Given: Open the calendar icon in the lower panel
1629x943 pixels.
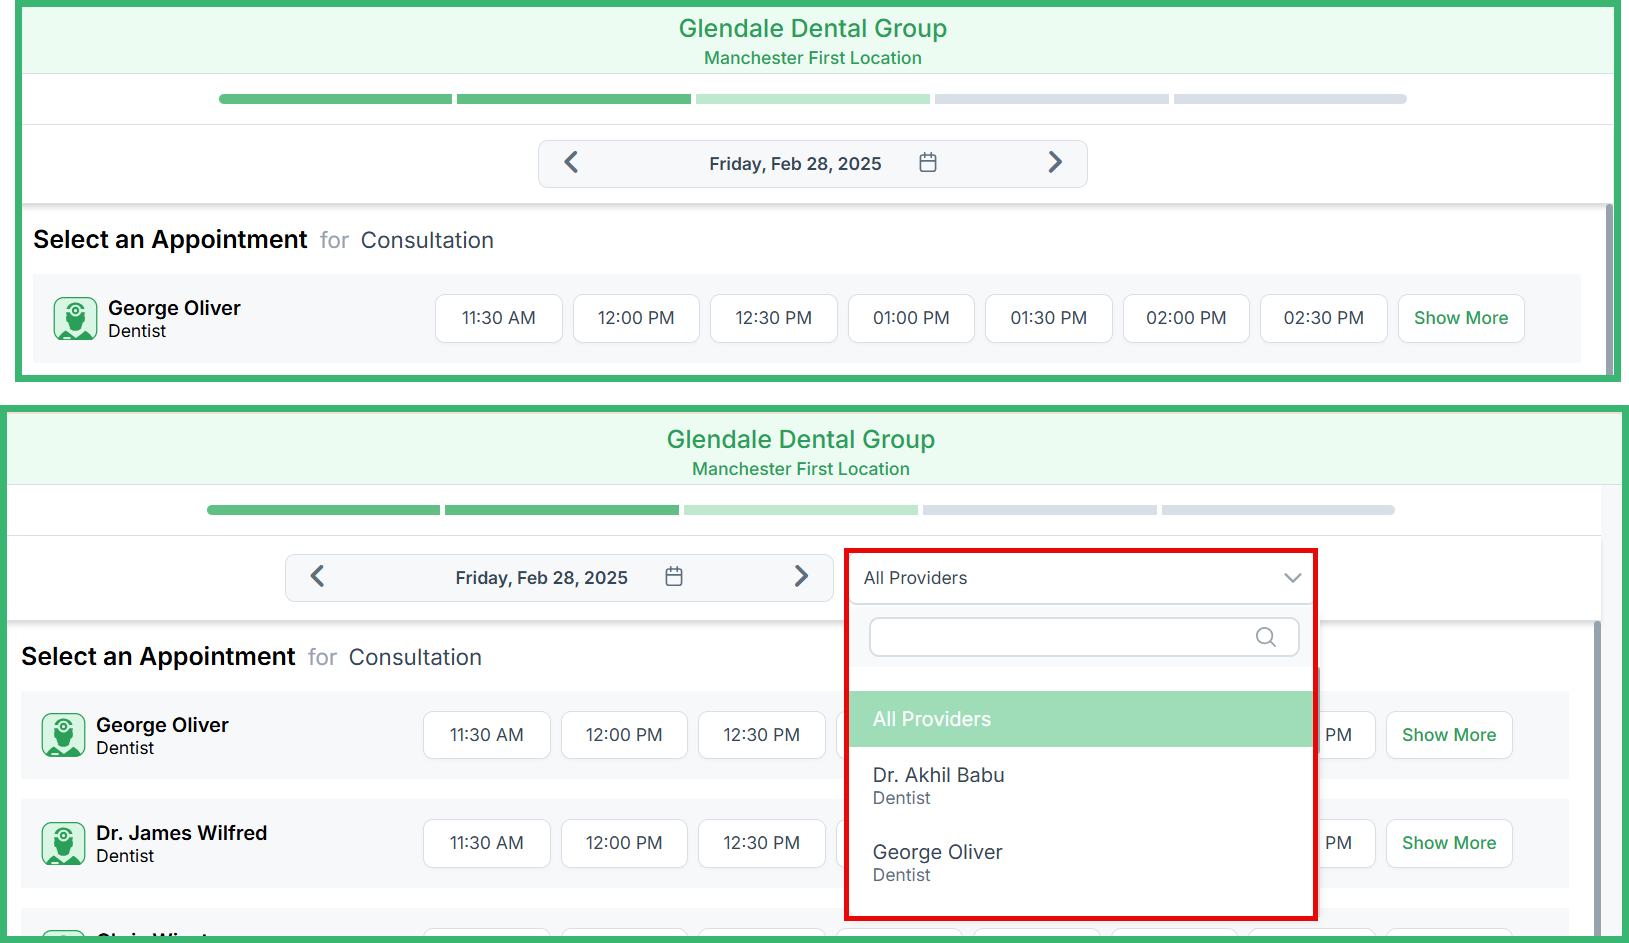Looking at the screenshot, I should 674,577.
